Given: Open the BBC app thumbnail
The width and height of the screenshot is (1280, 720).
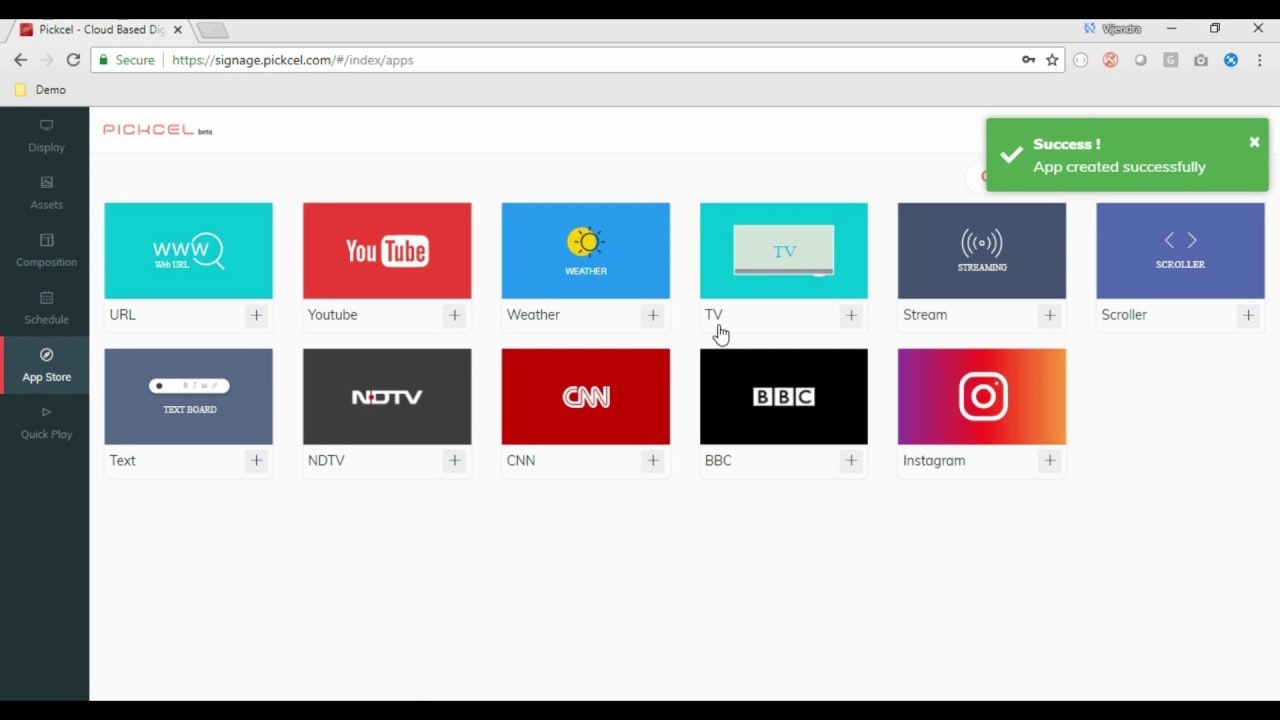Looking at the screenshot, I should pyautogui.click(x=784, y=397).
